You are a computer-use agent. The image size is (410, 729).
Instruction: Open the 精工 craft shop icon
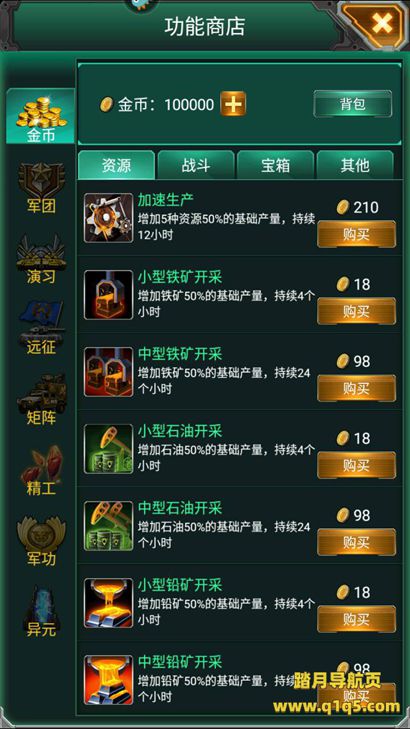click(x=41, y=471)
